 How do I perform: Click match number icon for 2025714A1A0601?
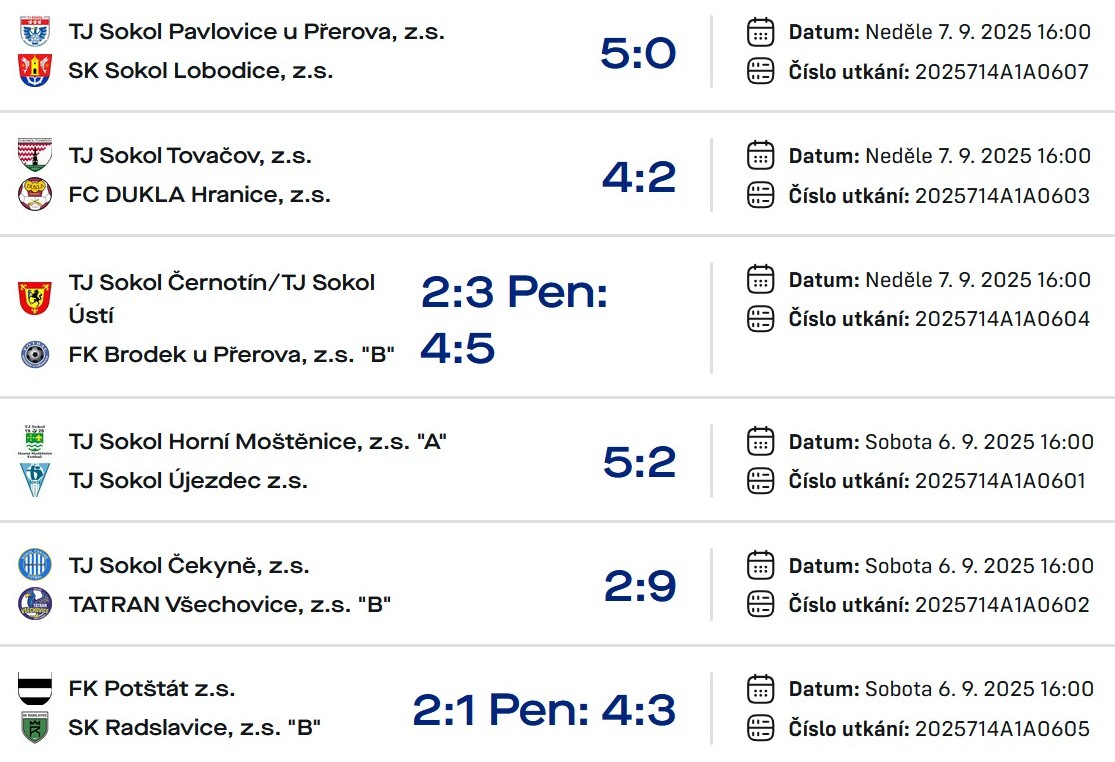(x=760, y=481)
